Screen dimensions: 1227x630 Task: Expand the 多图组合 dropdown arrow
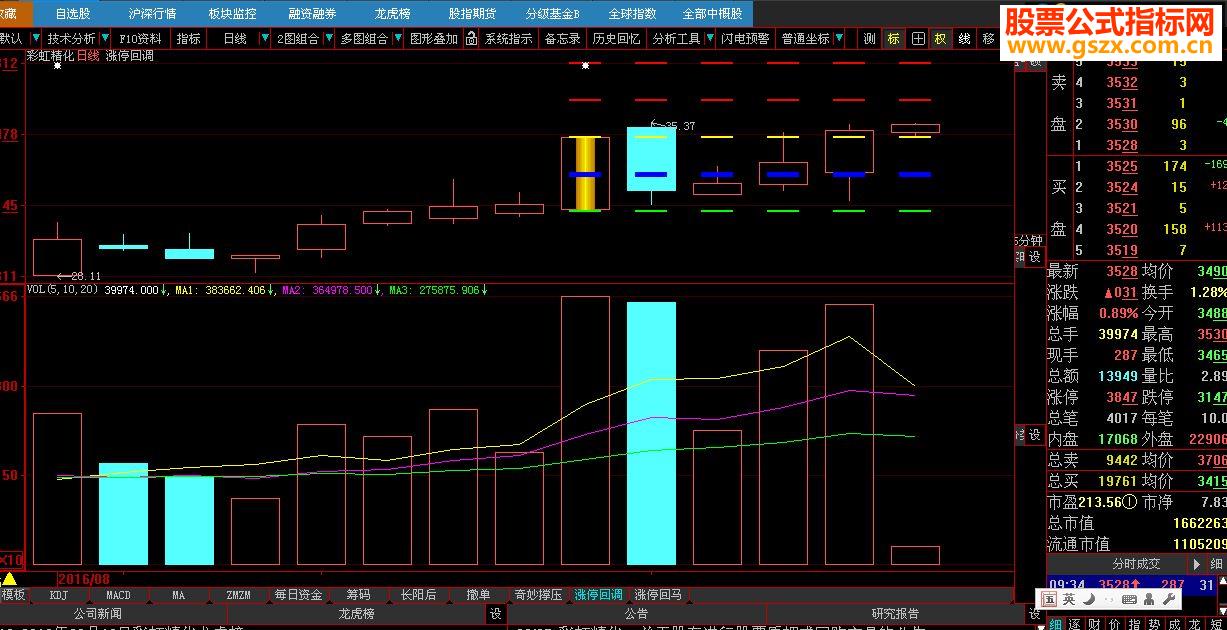point(396,39)
